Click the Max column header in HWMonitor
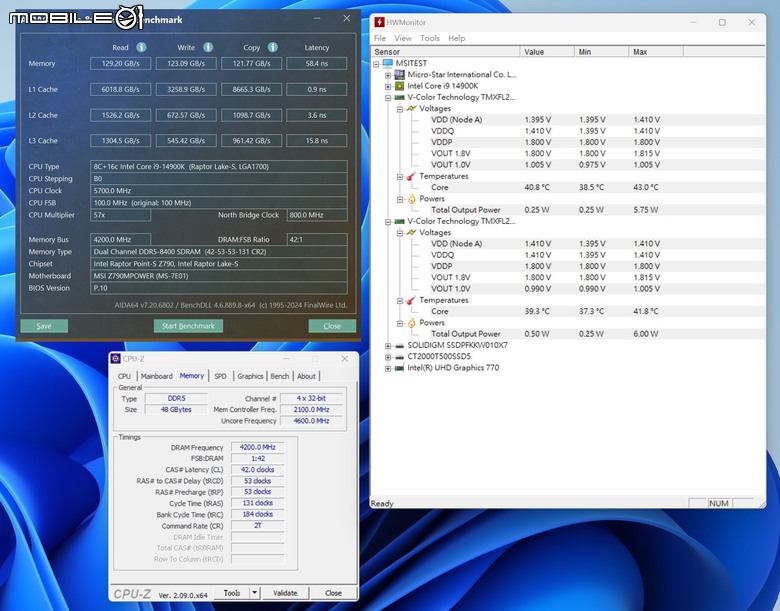 [656, 52]
